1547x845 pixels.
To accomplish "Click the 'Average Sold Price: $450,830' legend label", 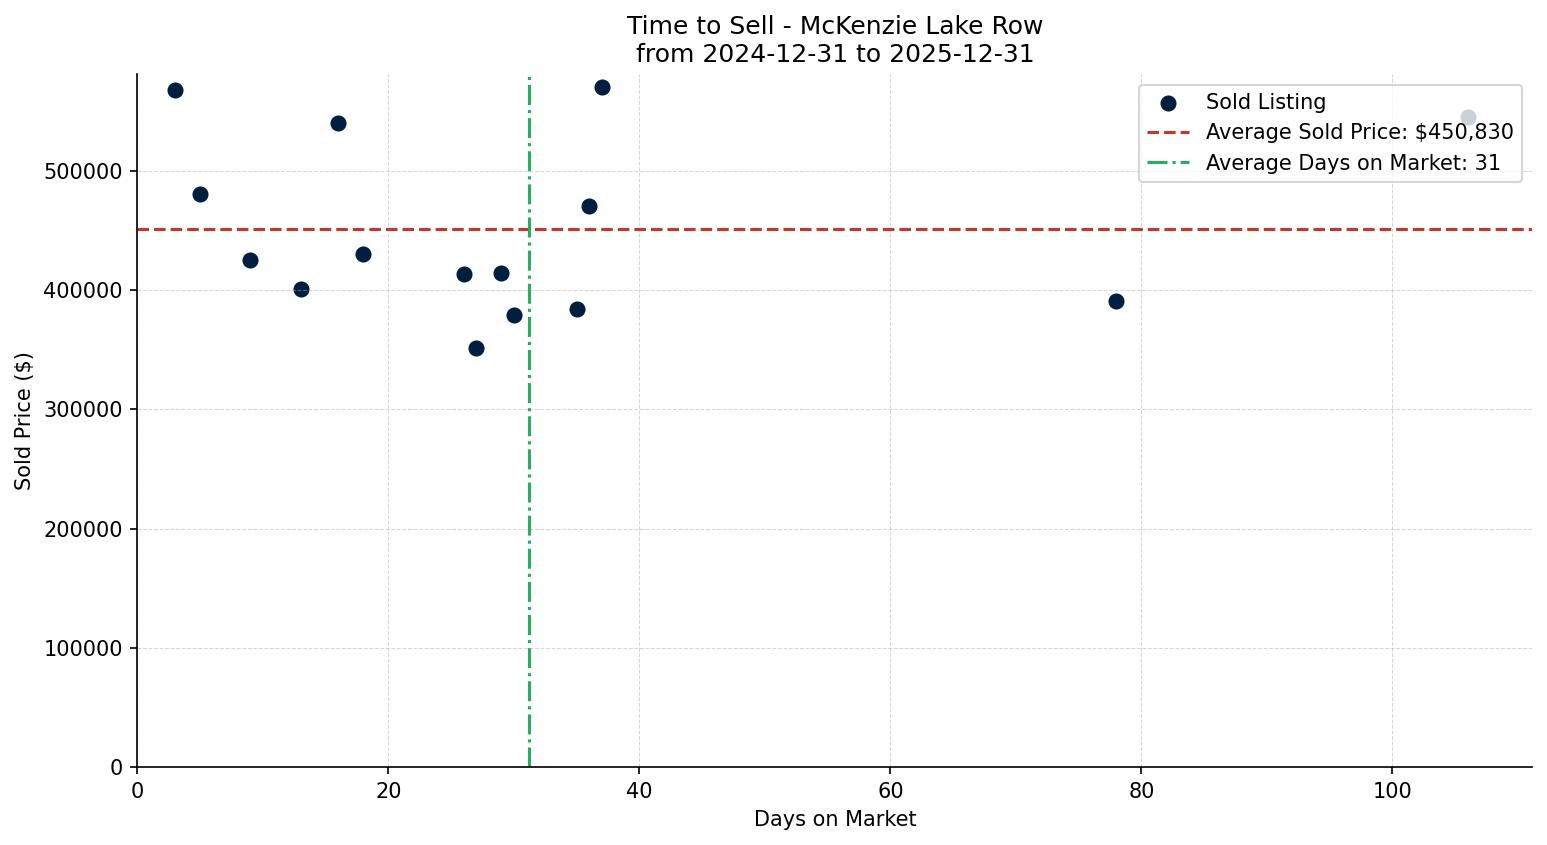I will tap(1359, 132).
